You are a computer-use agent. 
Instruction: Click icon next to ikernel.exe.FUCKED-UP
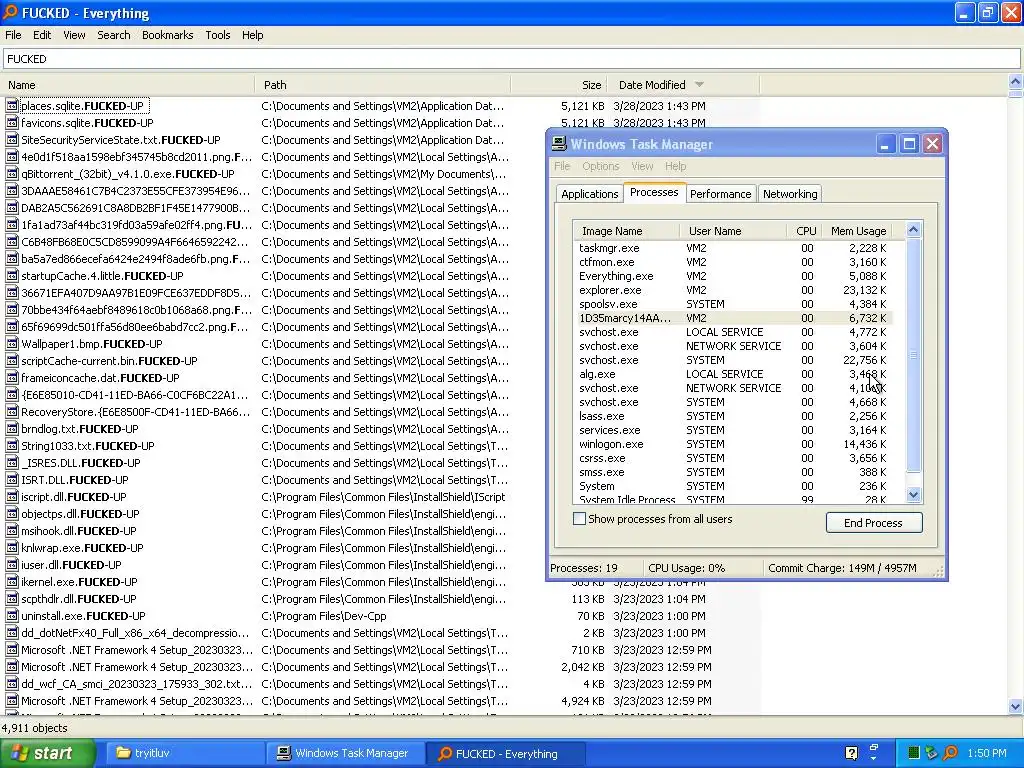(12, 581)
